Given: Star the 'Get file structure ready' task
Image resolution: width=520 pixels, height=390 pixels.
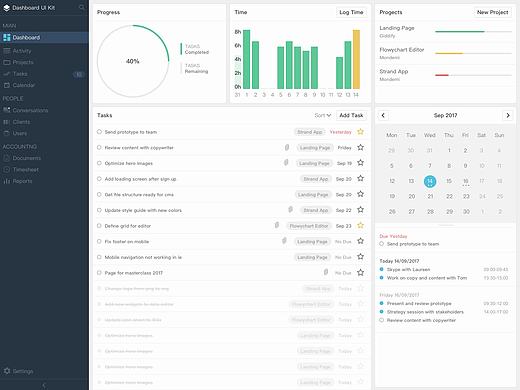Looking at the screenshot, I should tap(360, 194).
